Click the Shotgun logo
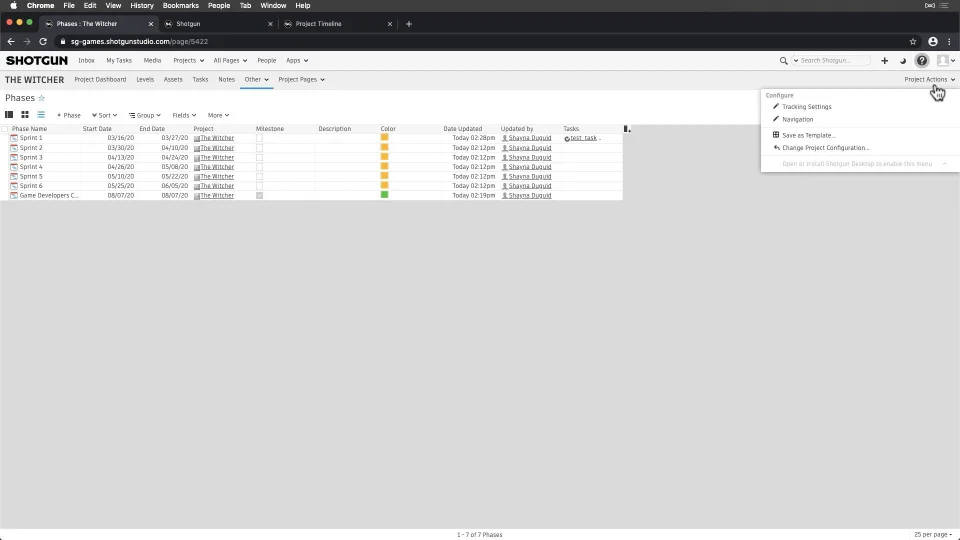 [x=37, y=61]
